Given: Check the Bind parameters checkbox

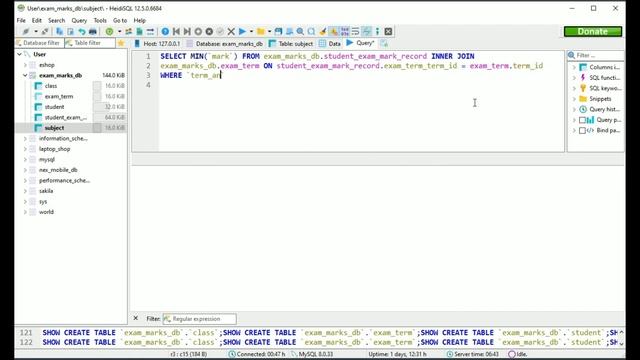Looking at the screenshot, I should point(582,131).
